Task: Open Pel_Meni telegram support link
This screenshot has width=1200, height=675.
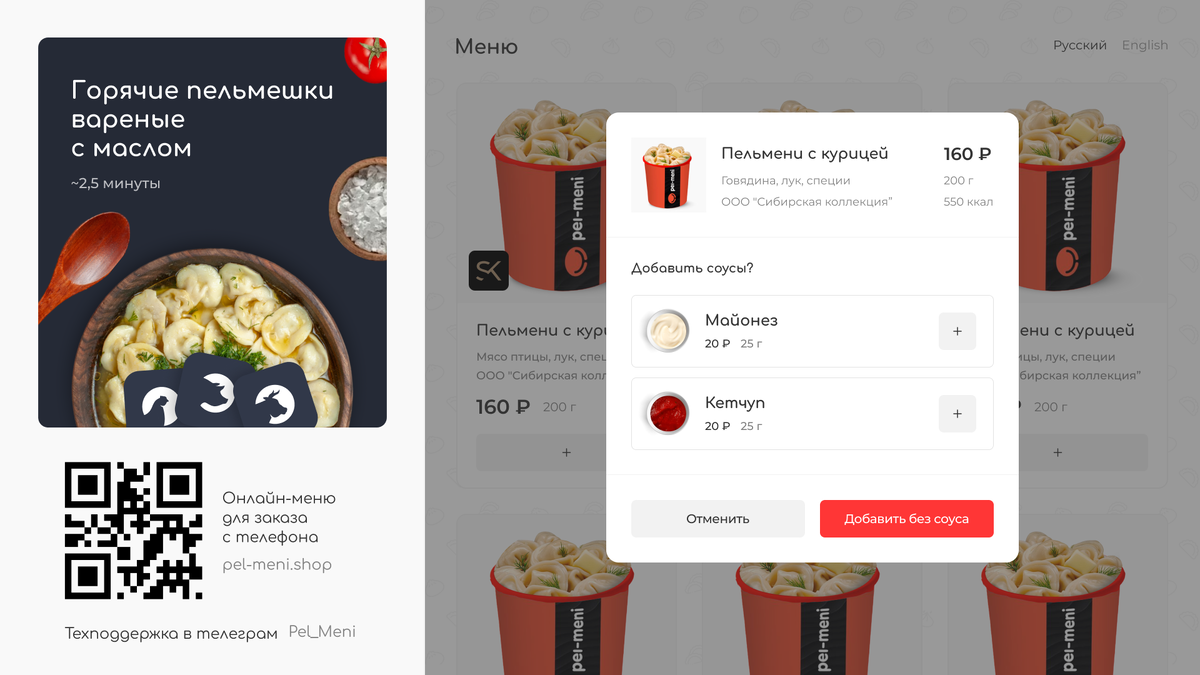Action: [x=322, y=632]
